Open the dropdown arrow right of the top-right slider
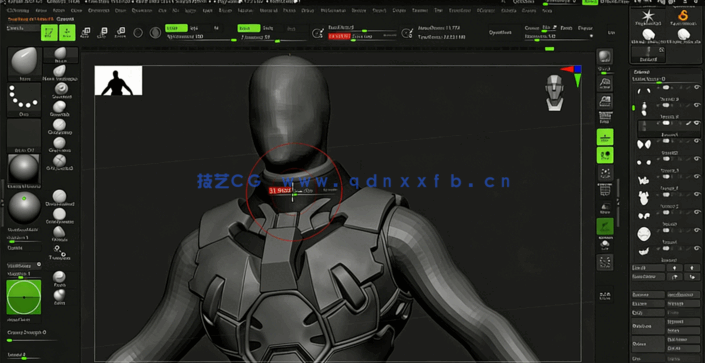 (x=591, y=36)
